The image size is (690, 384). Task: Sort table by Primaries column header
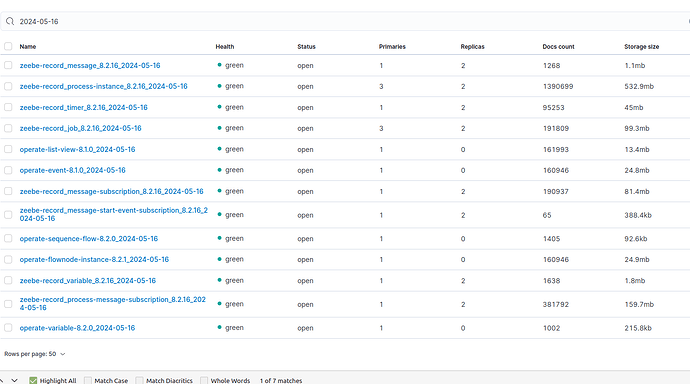pos(392,47)
